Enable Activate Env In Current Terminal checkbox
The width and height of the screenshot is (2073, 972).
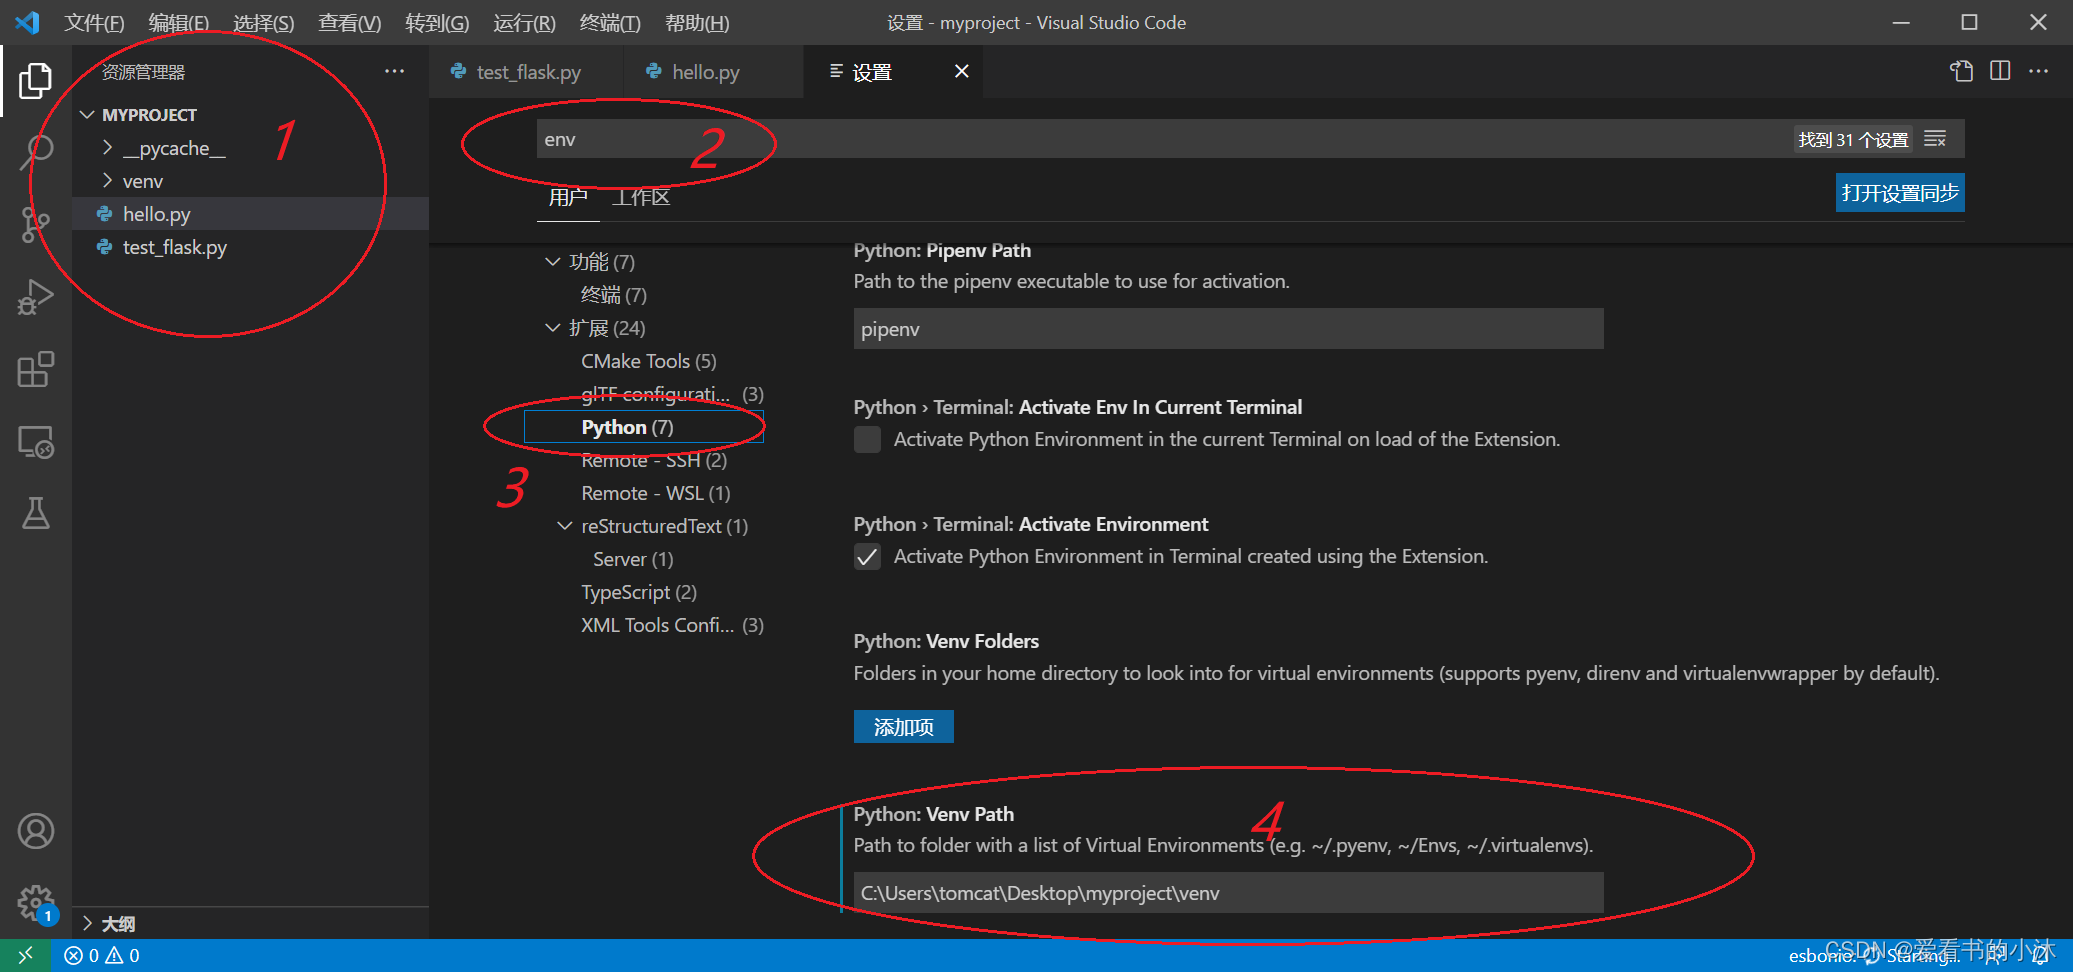point(867,439)
